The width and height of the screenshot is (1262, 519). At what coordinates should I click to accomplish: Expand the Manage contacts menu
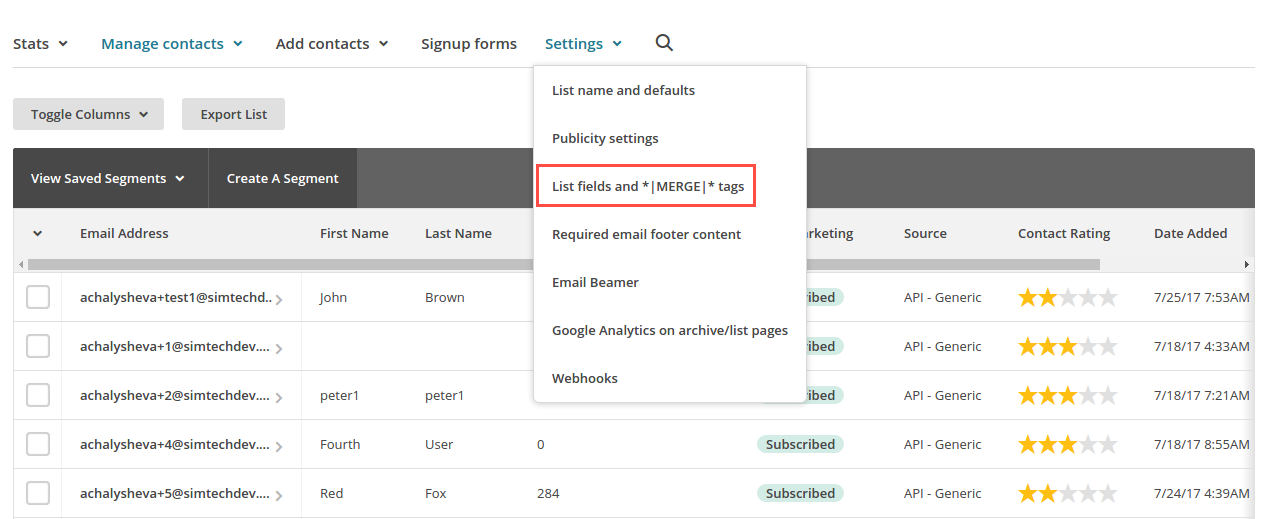pos(172,44)
